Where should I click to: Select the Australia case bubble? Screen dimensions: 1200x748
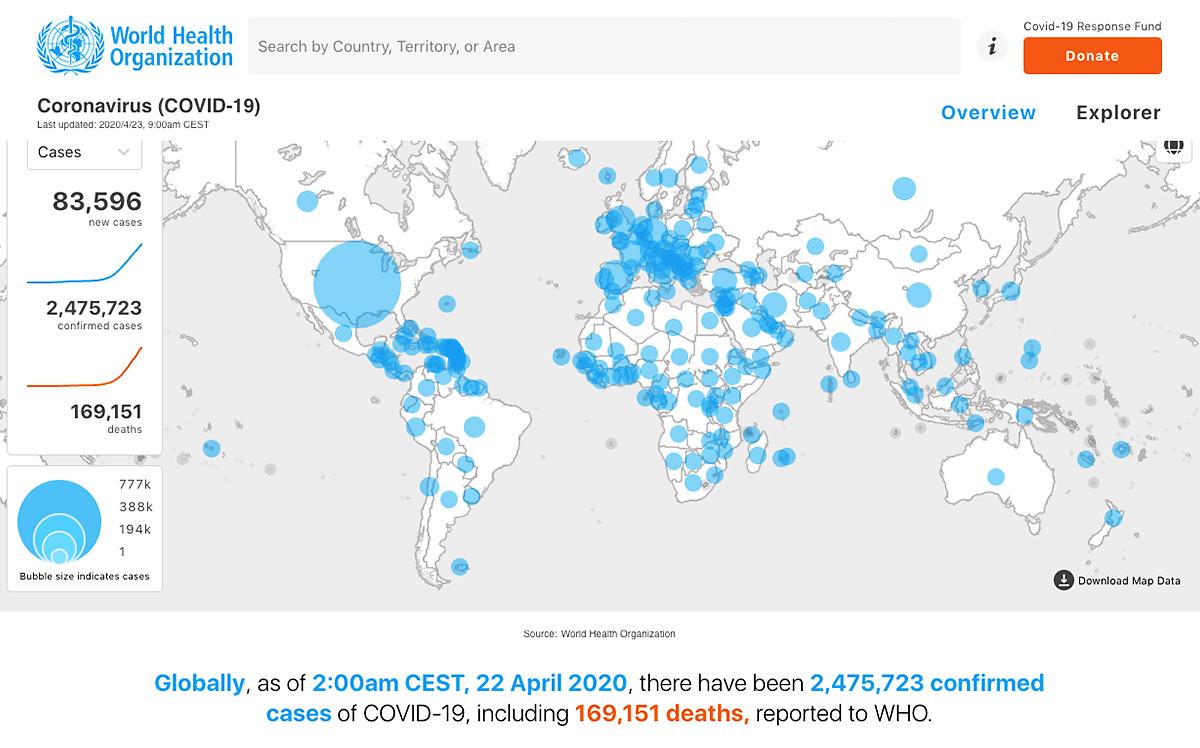tap(995, 477)
